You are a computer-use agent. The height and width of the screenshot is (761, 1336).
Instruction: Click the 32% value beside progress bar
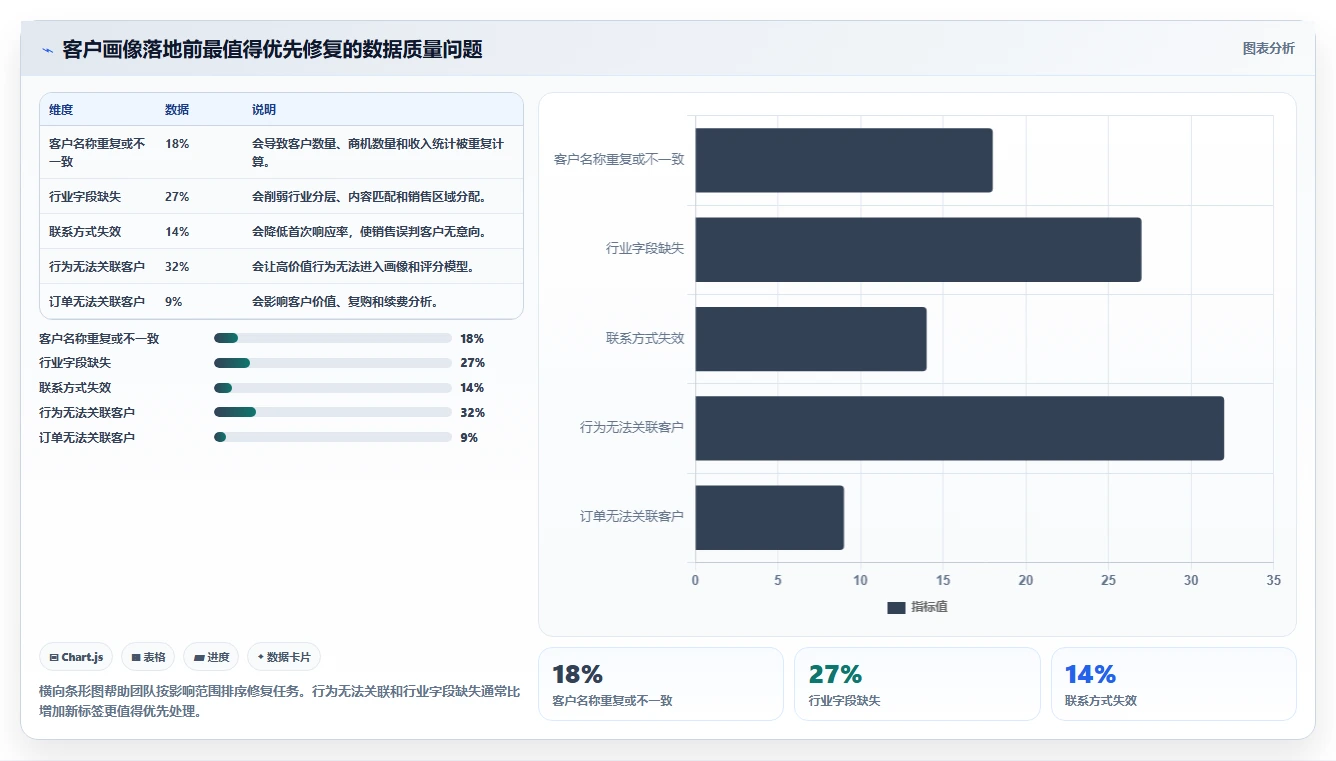coord(472,413)
